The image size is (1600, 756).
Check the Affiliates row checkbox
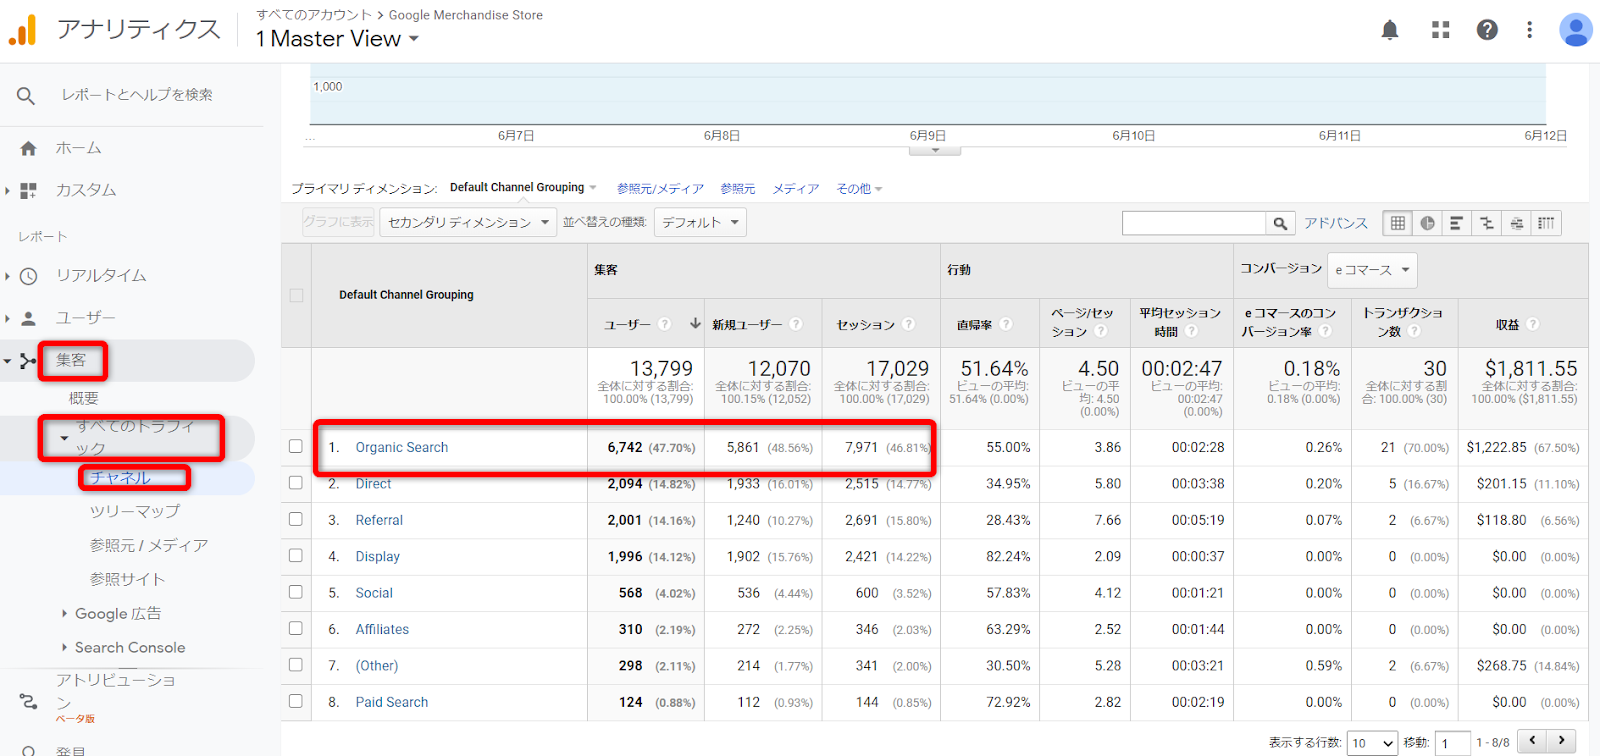296,628
